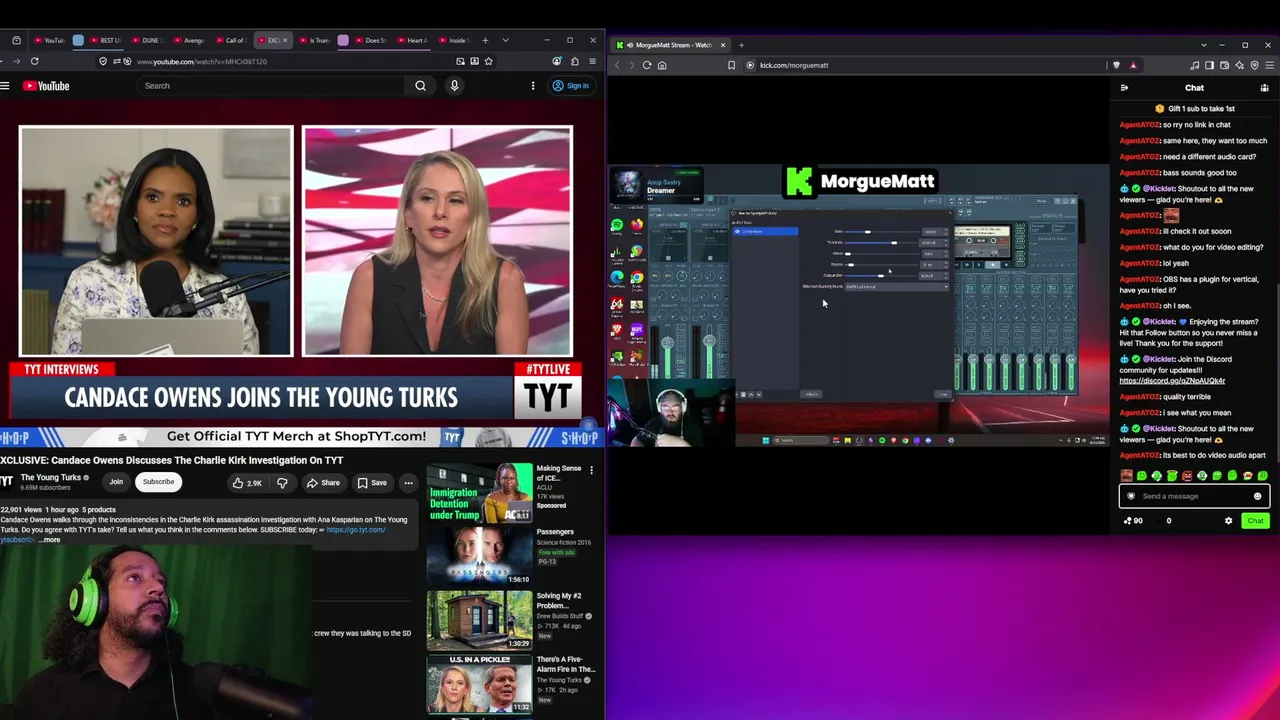Like the video with 2.9K likes
Image resolution: width=1280 pixels, height=720 pixels.
(x=247, y=483)
